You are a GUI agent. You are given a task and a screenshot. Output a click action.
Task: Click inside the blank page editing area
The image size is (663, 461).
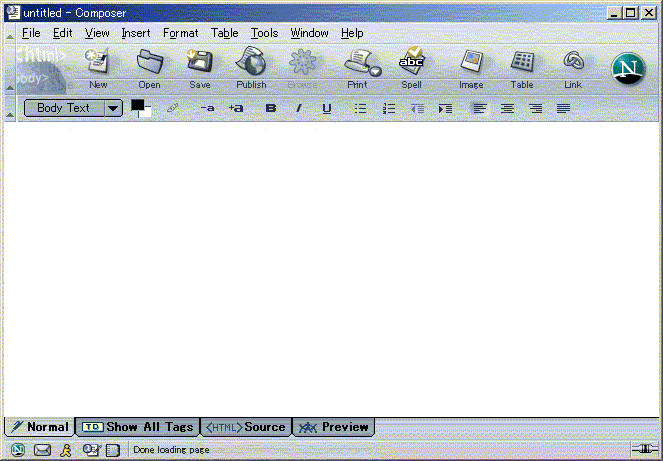(332, 269)
